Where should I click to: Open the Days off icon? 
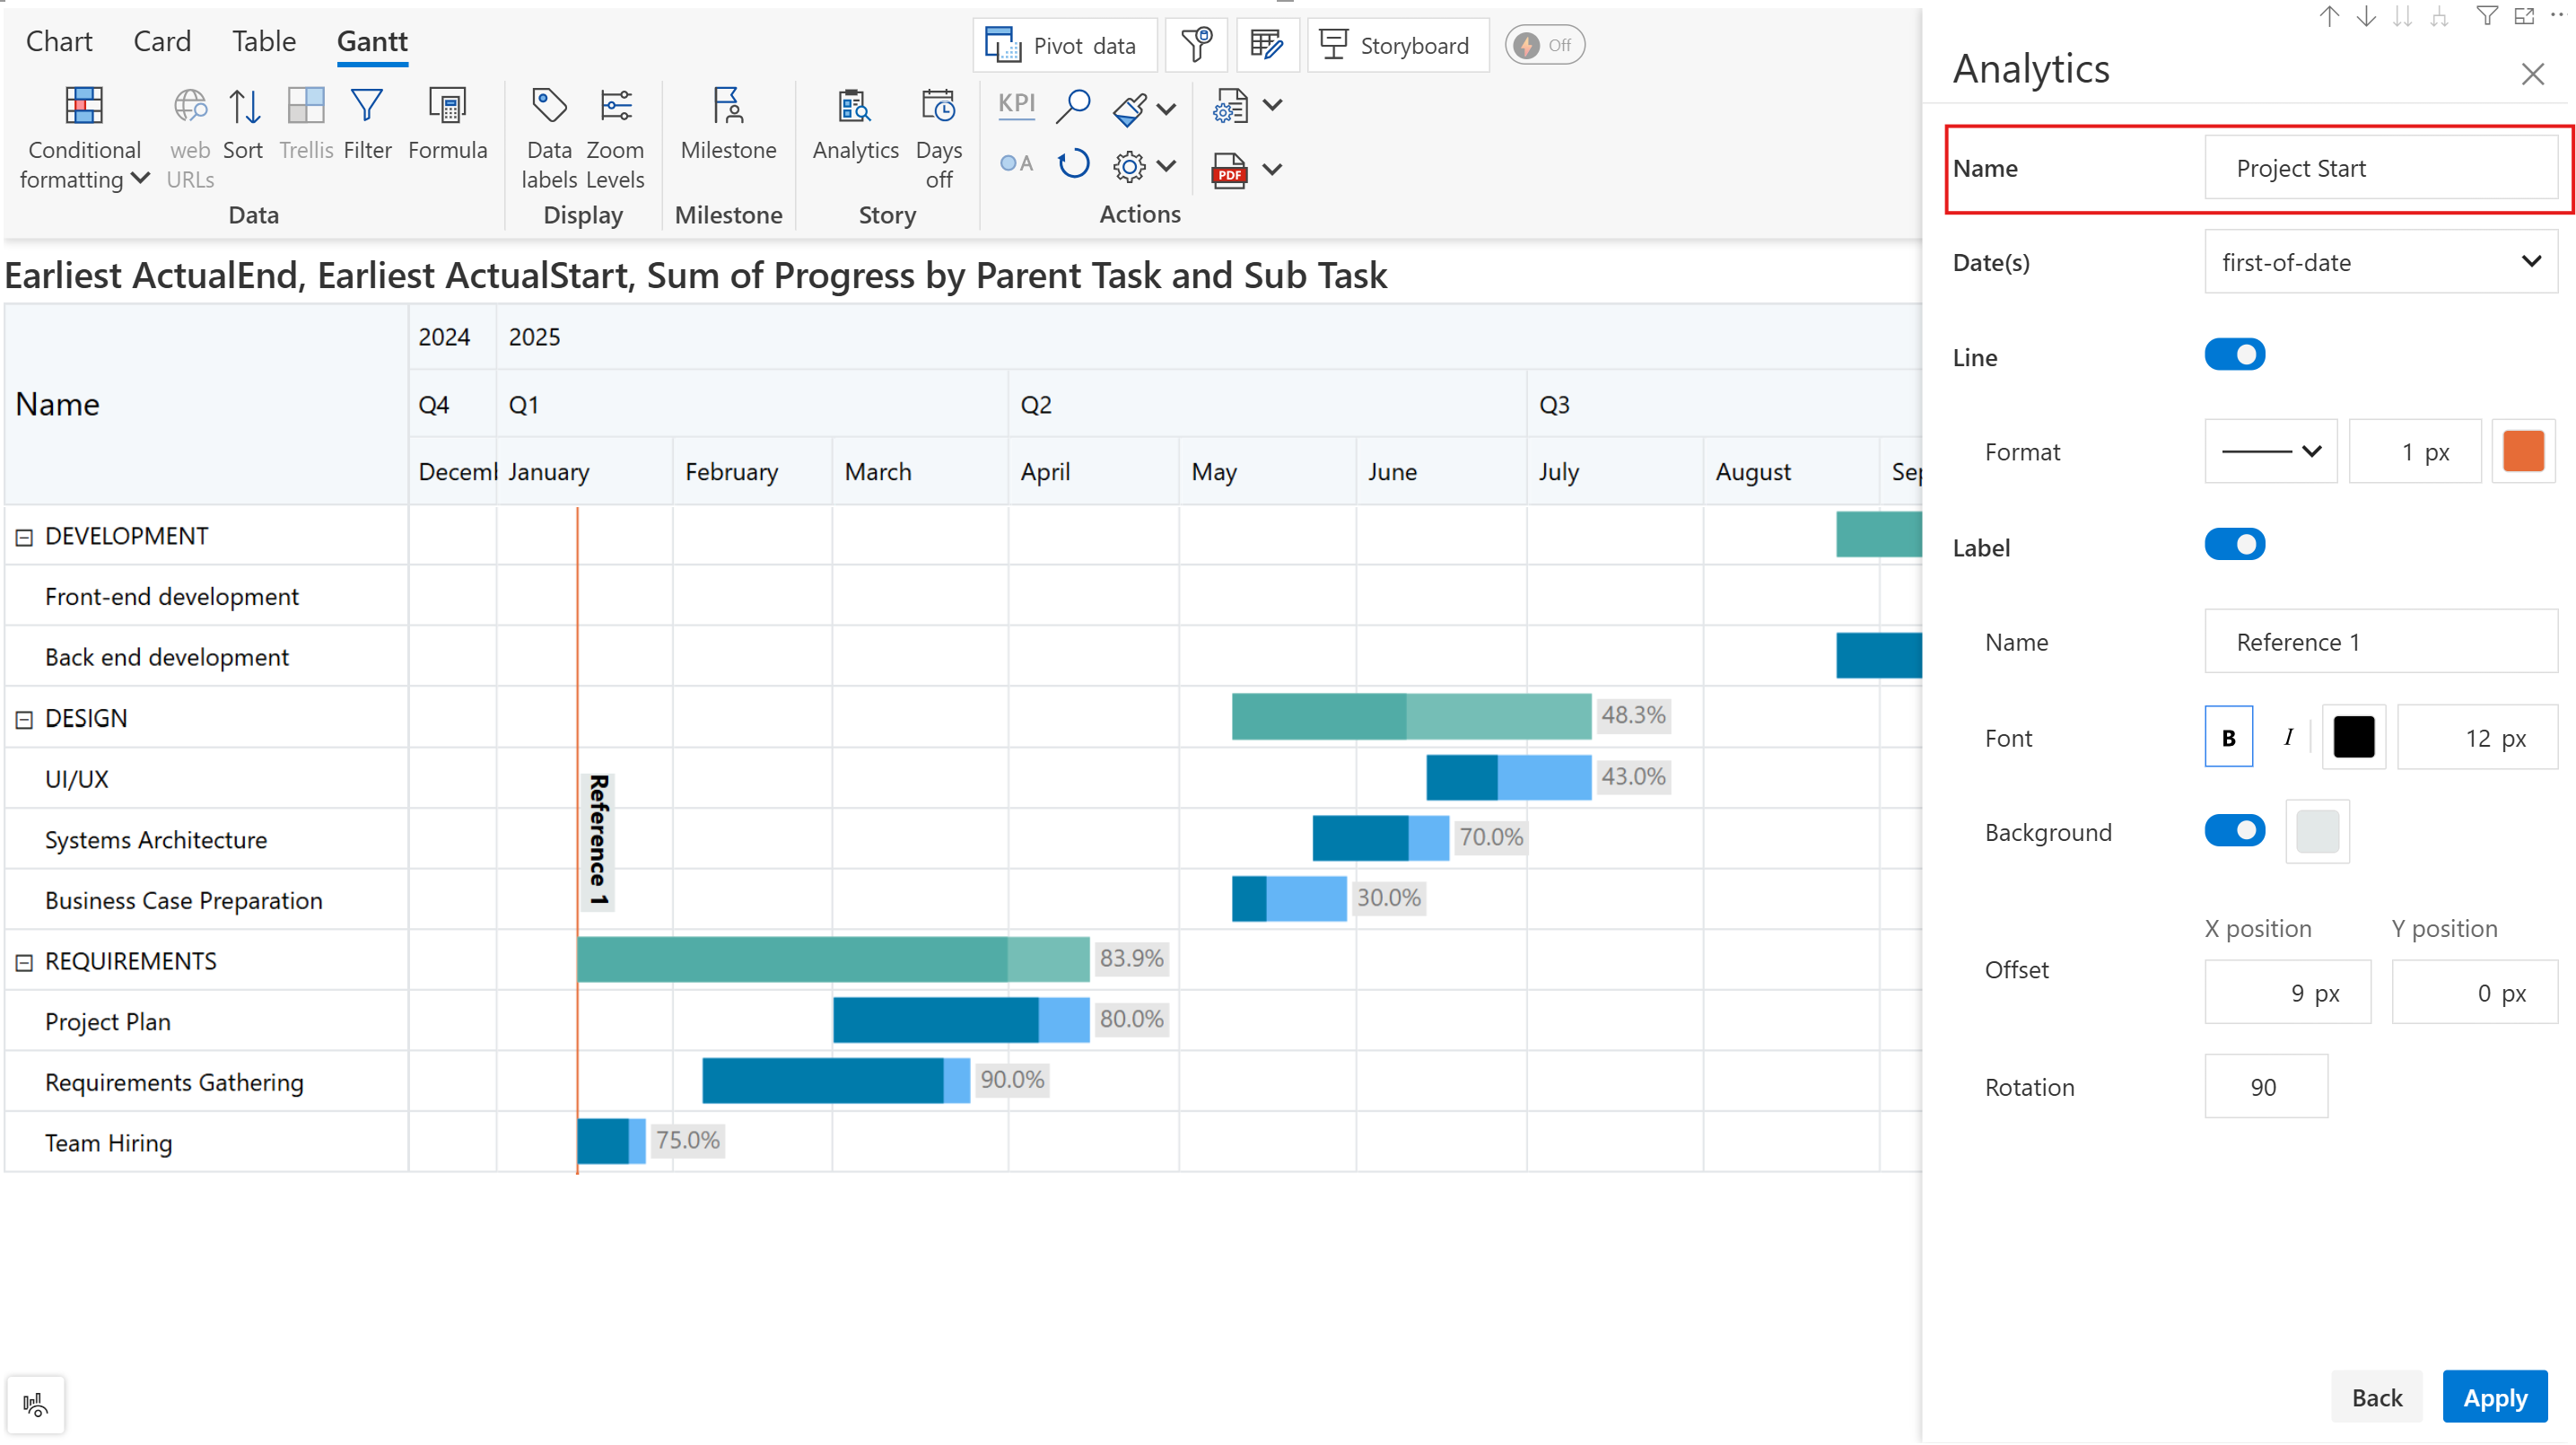point(938,107)
